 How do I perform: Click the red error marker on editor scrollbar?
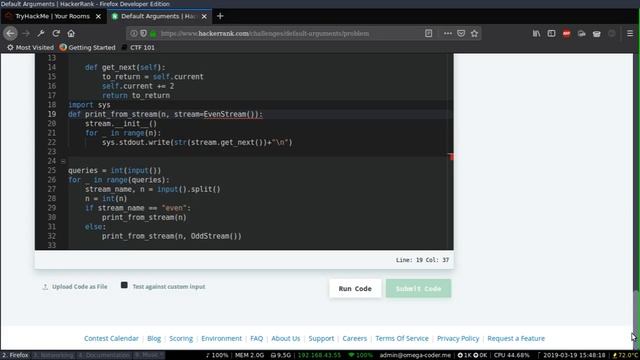(x=451, y=157)
